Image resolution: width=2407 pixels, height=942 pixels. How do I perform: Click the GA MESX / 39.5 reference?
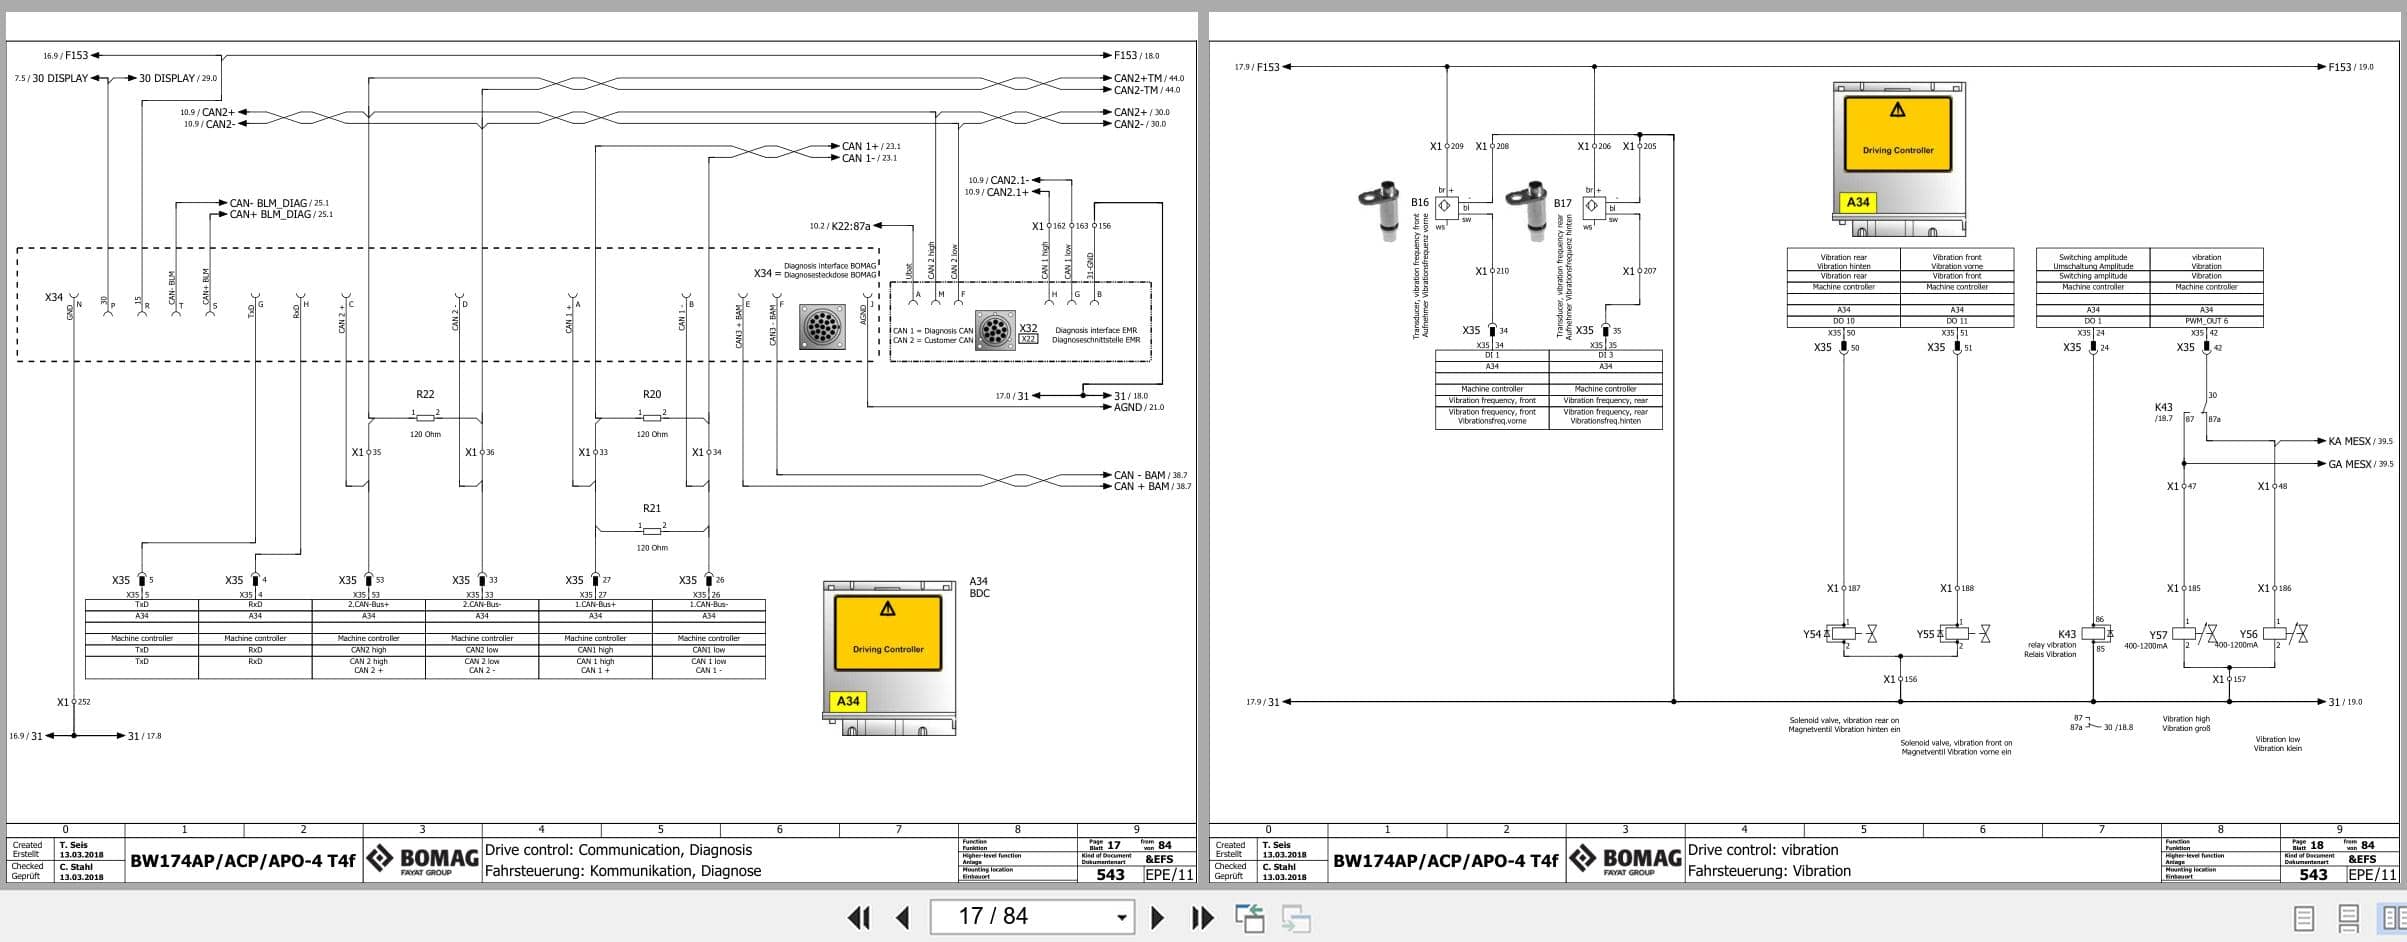click(2361, 464)
